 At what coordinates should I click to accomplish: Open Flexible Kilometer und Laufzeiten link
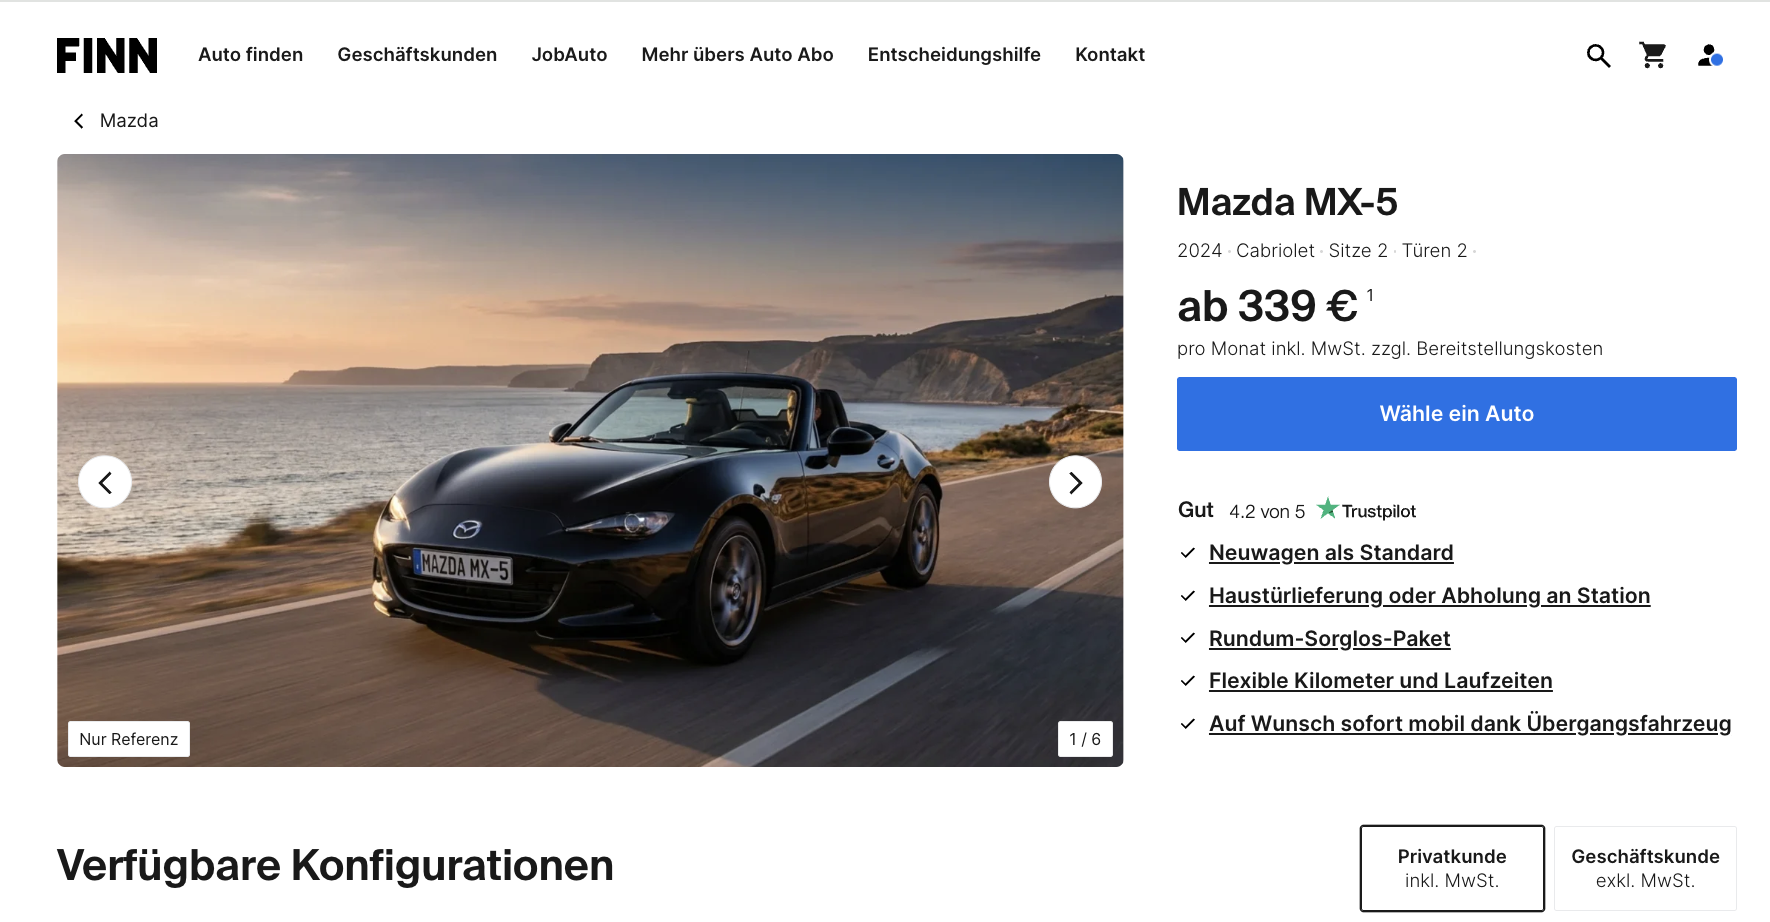click(x=1380, y=681)
